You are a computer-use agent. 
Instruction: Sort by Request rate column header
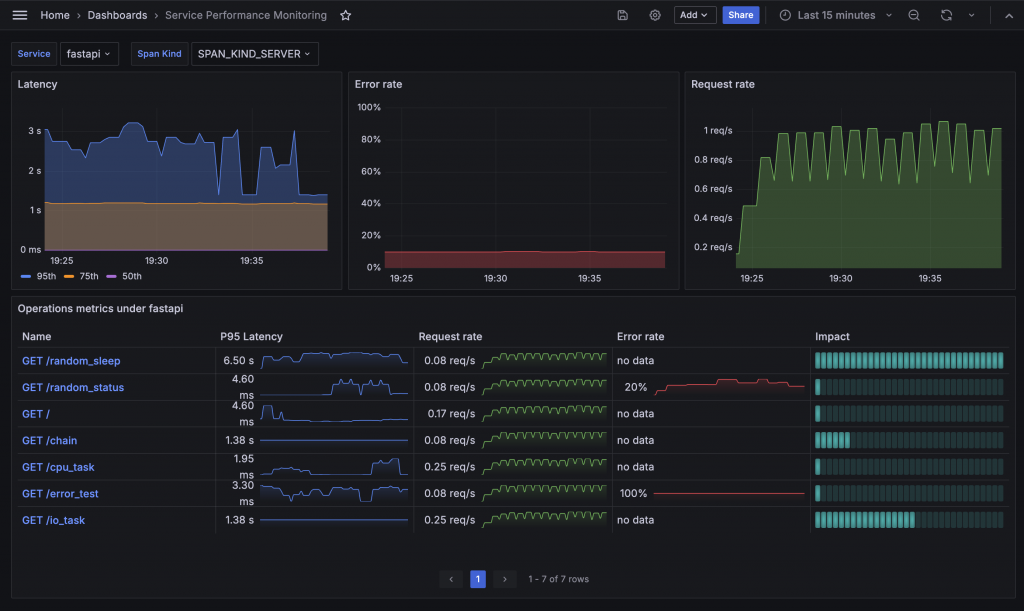point(450,336)
